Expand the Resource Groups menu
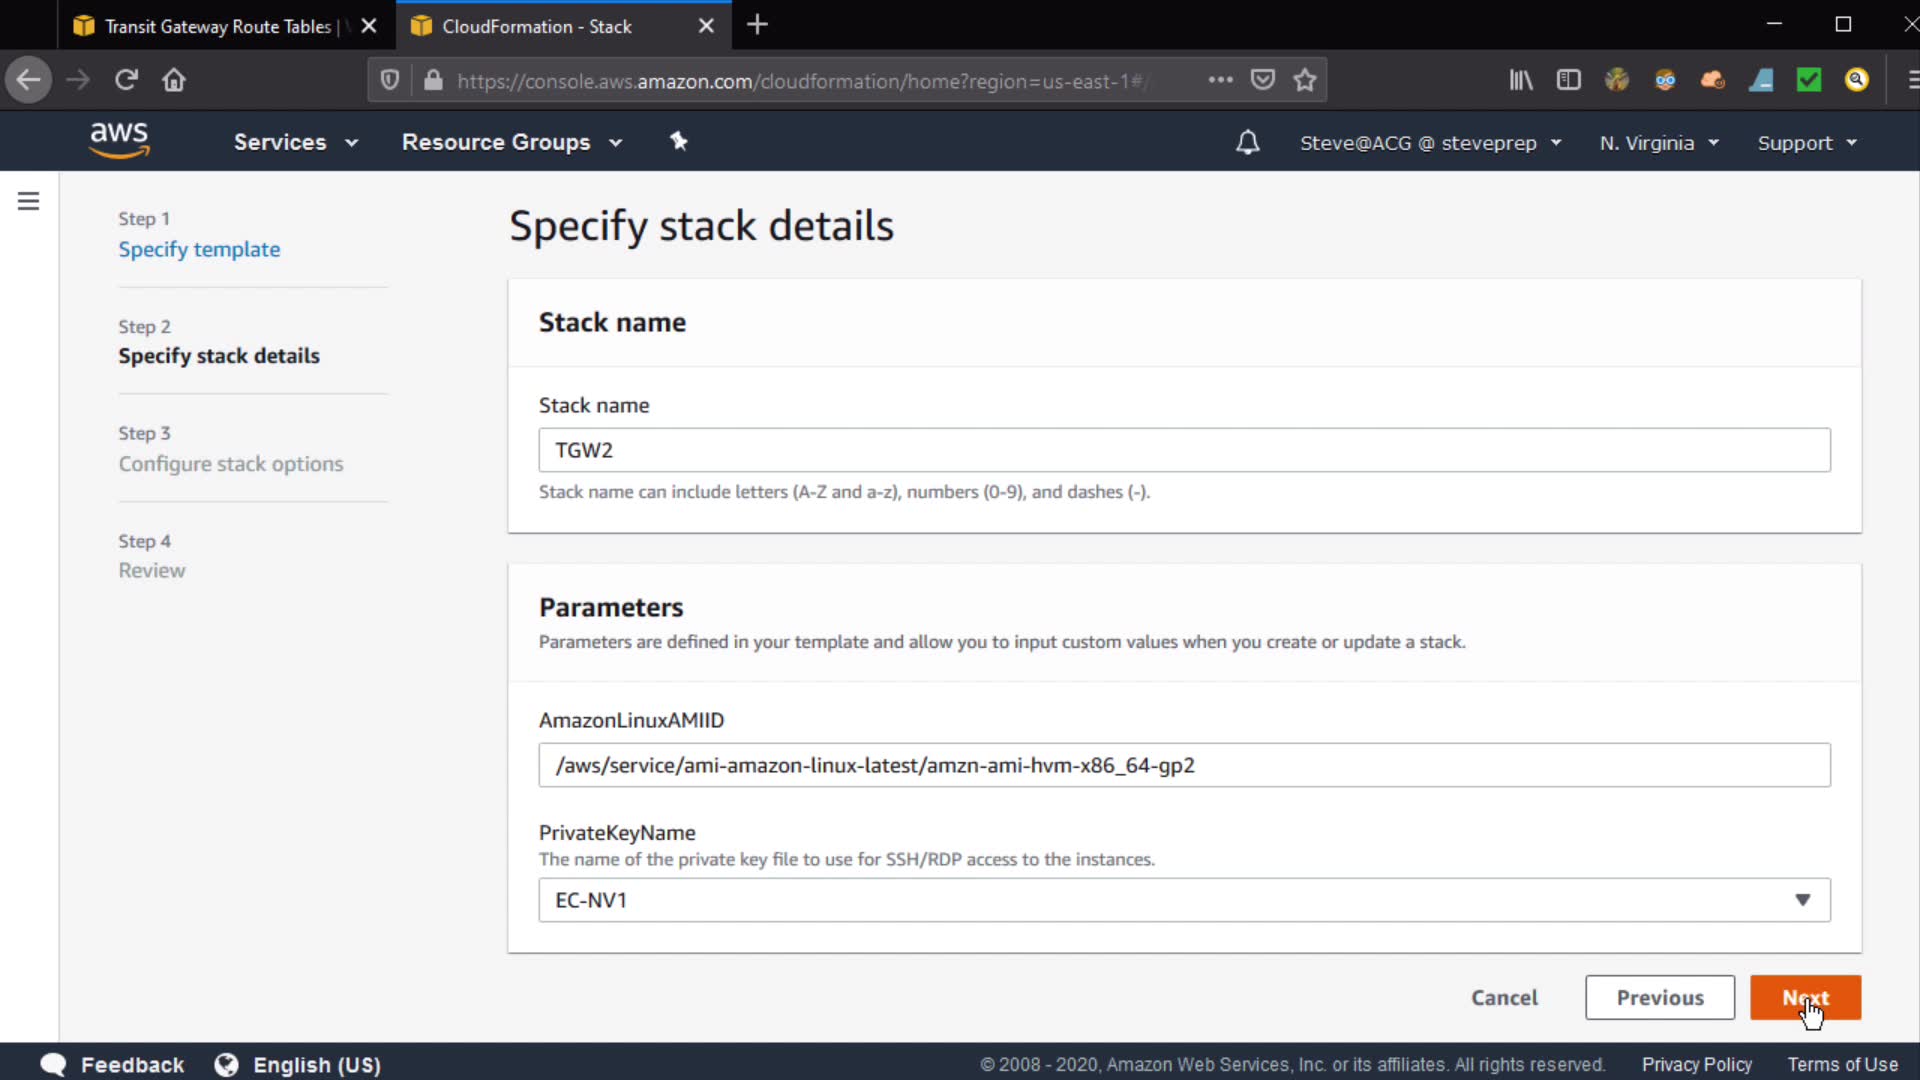This screenshot has width=1920, height=1080. pos(511,142)
